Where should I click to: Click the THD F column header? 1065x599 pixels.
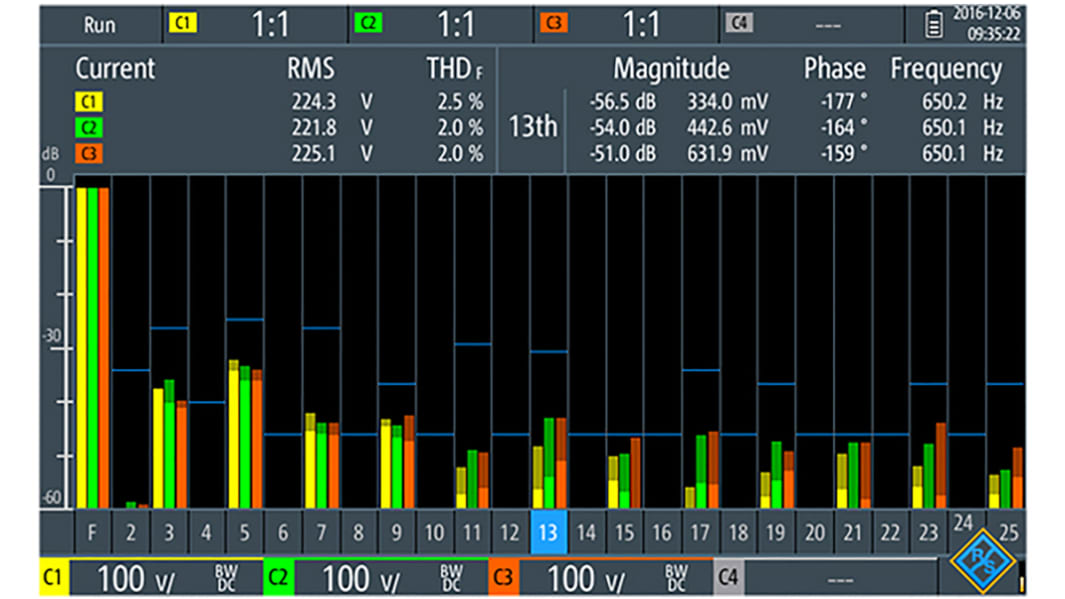[454, 69]
